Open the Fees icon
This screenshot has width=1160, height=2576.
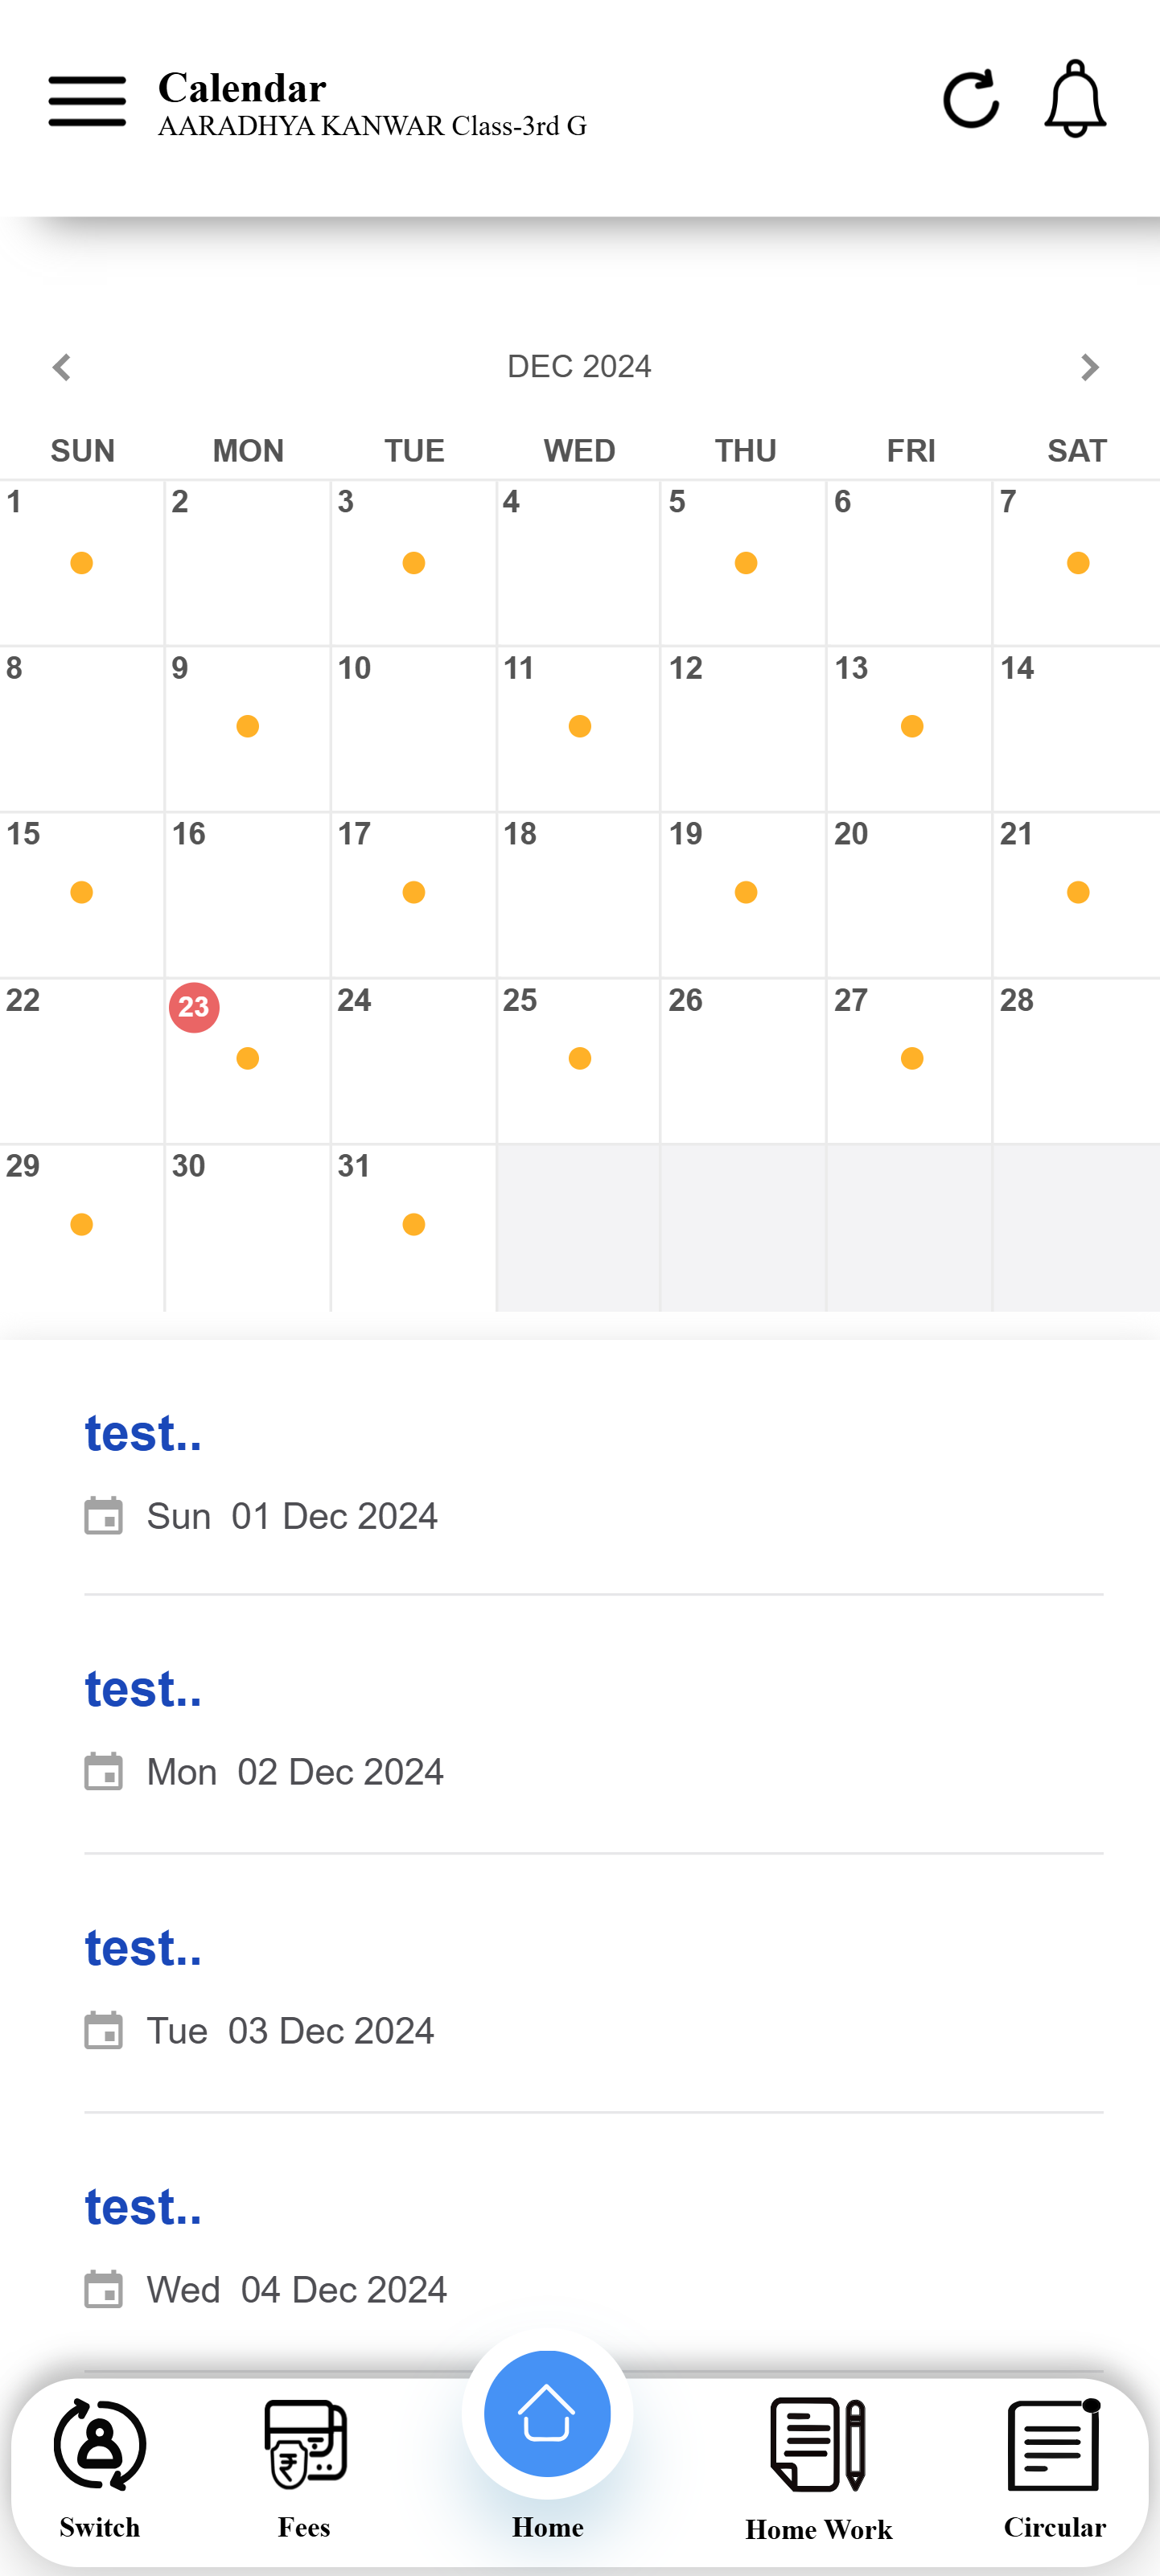tap(305, 2446)
